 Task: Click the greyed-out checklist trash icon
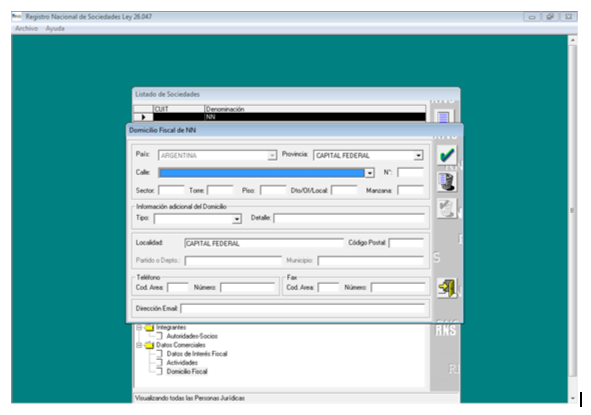[x=447, y=208]
